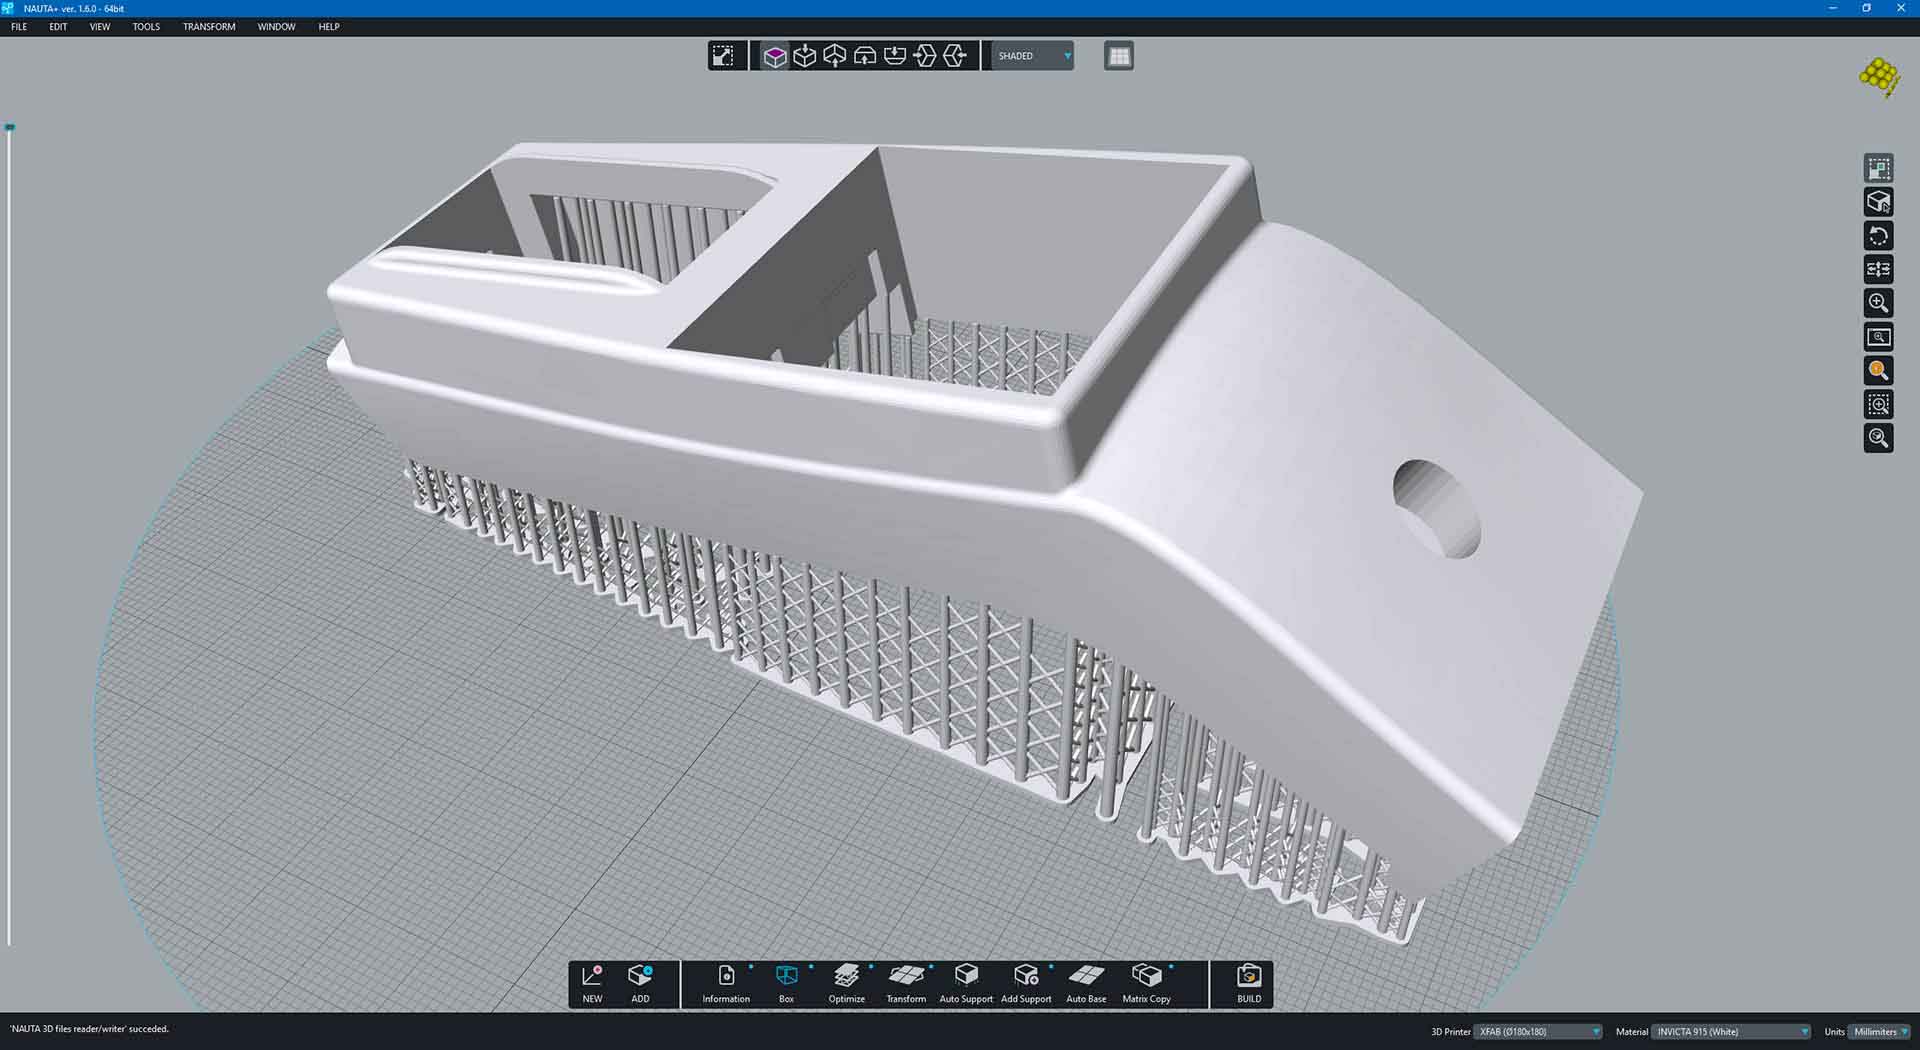Expand the 3D Printer XFAB dropdown
1920x1050 pixels.
click(1539, 1031)
